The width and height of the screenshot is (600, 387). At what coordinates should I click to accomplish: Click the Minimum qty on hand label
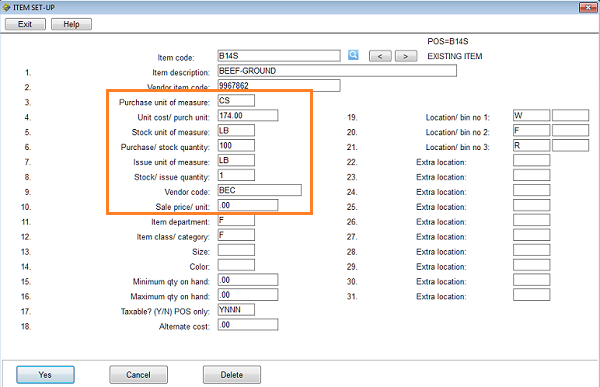171,282
